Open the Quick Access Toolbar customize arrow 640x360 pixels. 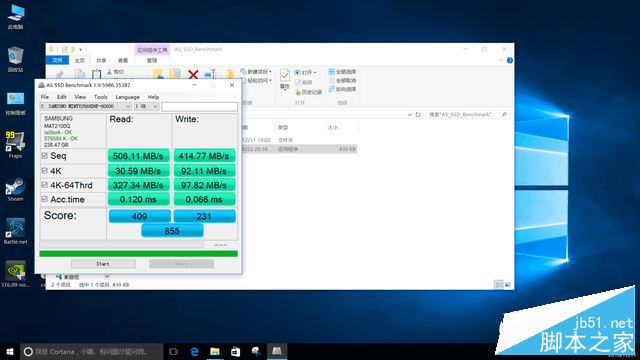pyautogui.click(x=80, y=49)
